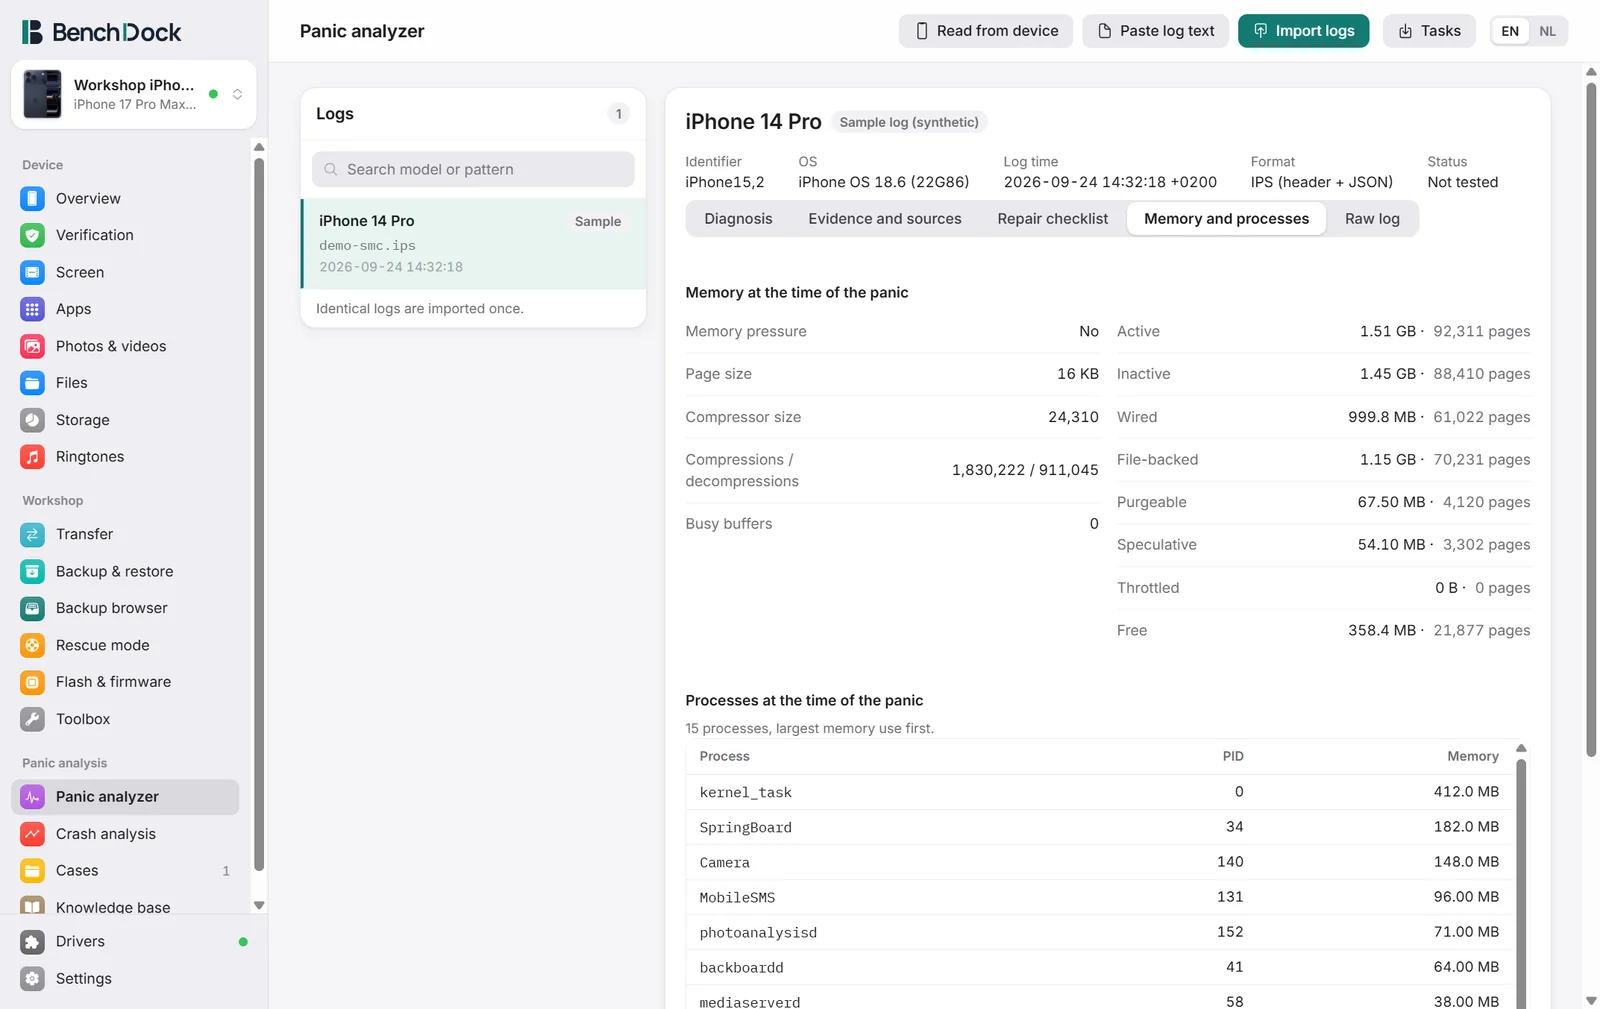Select the Memory and processes tab
This screenshot has height=1009, width=1600.
(1226, 219)
